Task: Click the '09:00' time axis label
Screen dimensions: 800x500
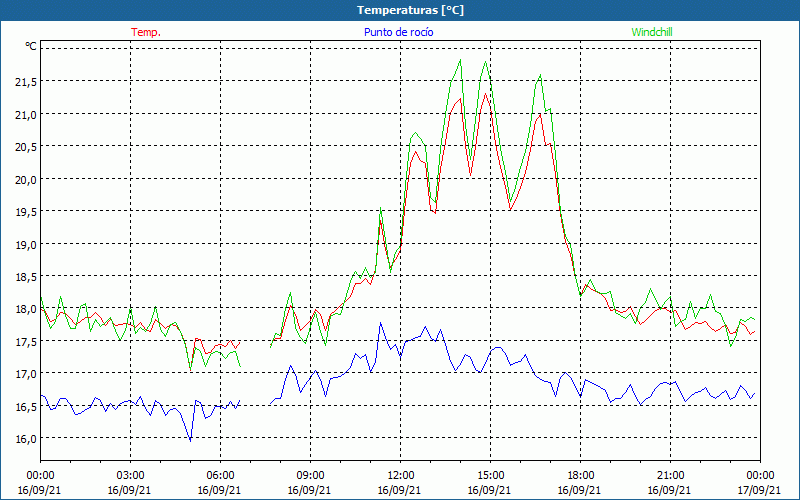Action: (x=310, y=476)
